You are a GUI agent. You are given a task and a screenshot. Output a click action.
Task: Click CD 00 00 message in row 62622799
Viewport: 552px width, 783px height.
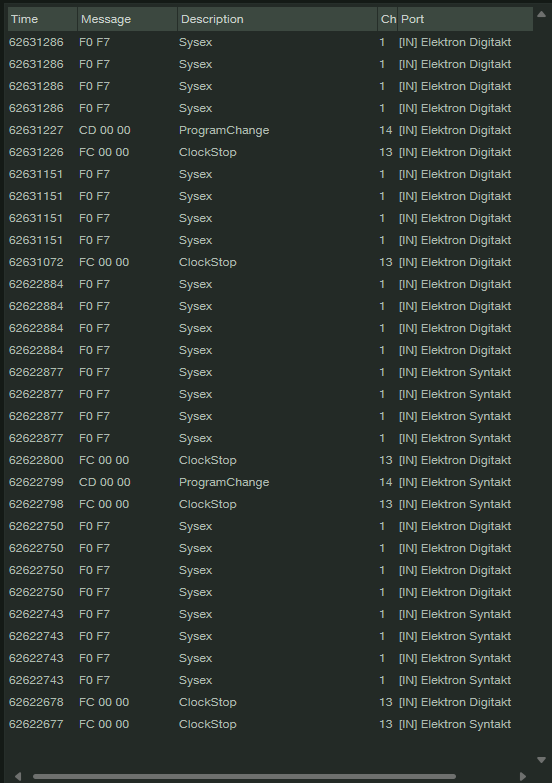click(x=104, y=482)
